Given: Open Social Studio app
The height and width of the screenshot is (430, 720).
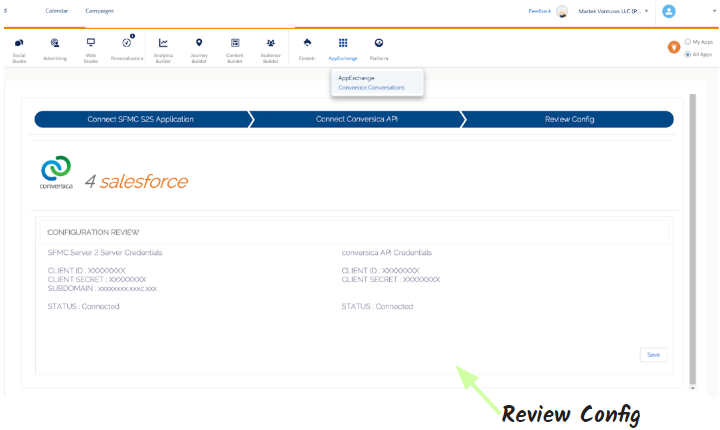Looking at the screenshot, I should [x=19, y=50].
